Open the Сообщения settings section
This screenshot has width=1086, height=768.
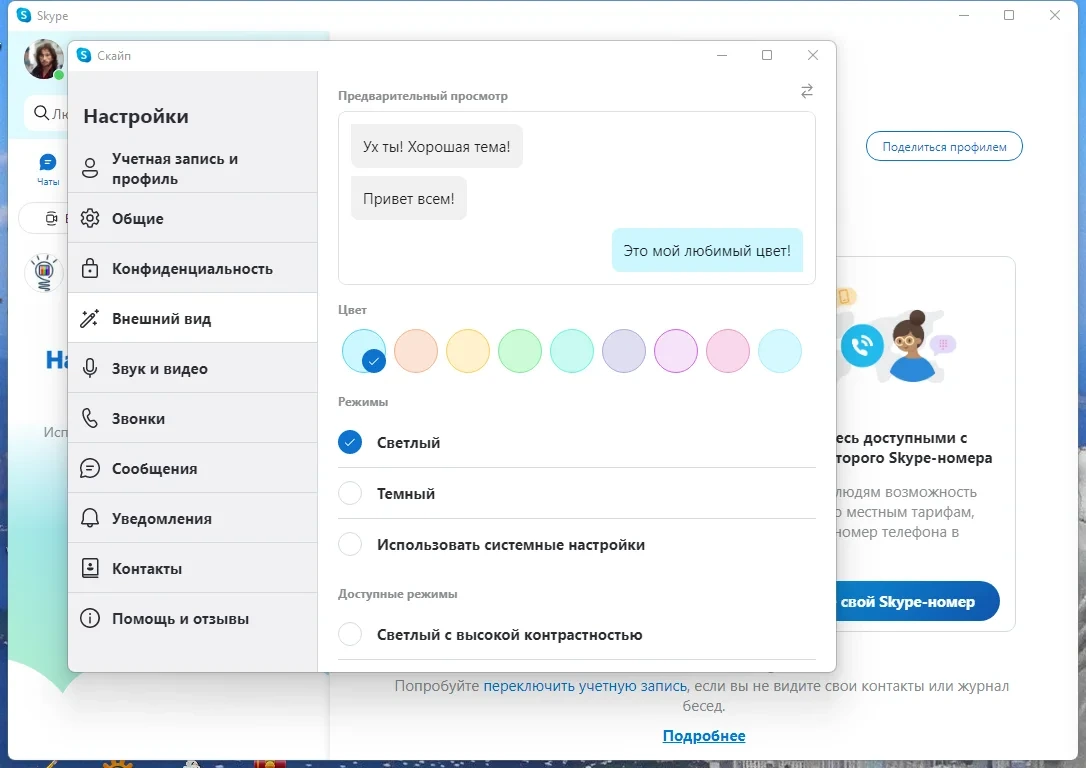(193, 468)
